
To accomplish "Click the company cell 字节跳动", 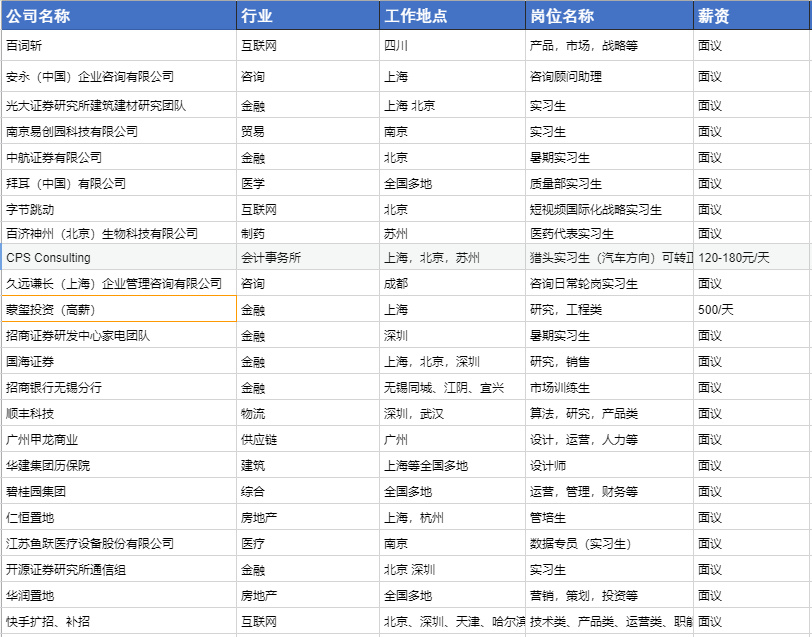I will (x=119, y=209).
